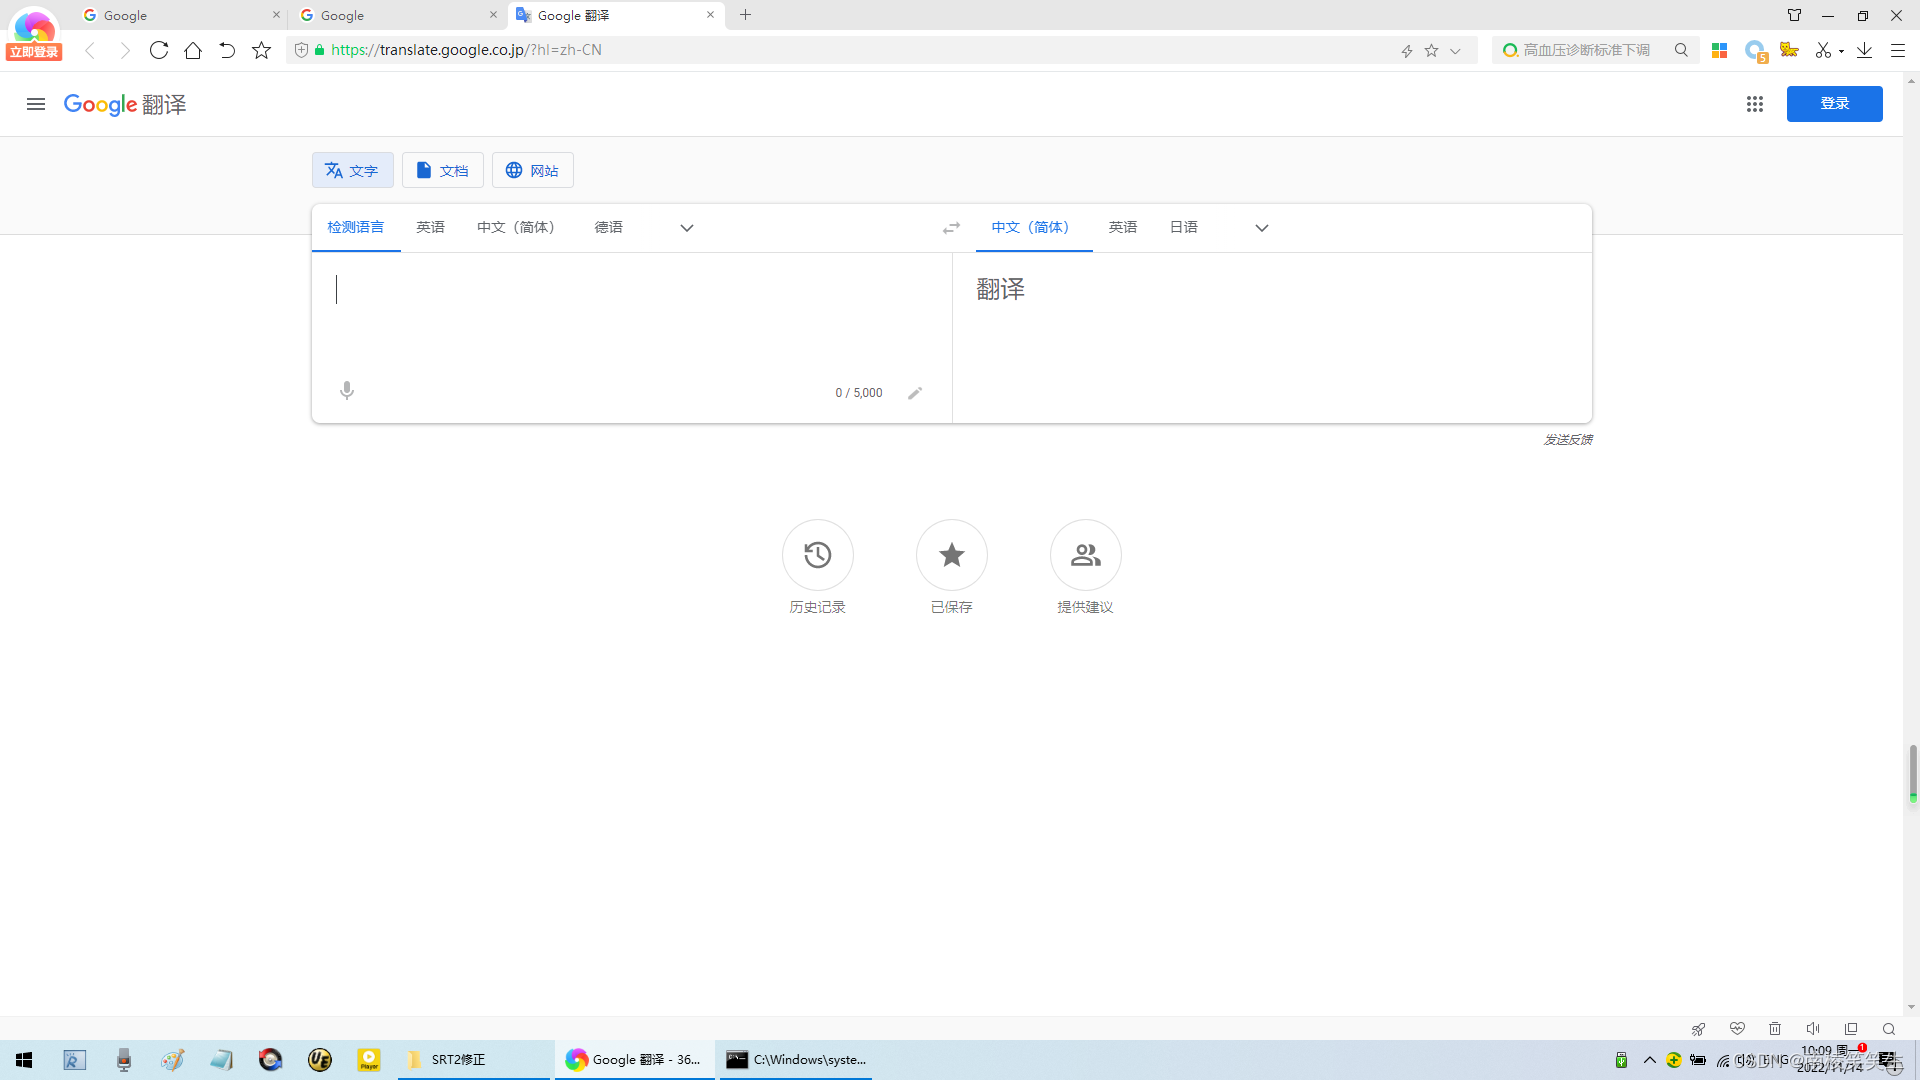Open the Google apps grid icon
The height and width of the screenshot is (1080, 1920).
click(1754, 104)
